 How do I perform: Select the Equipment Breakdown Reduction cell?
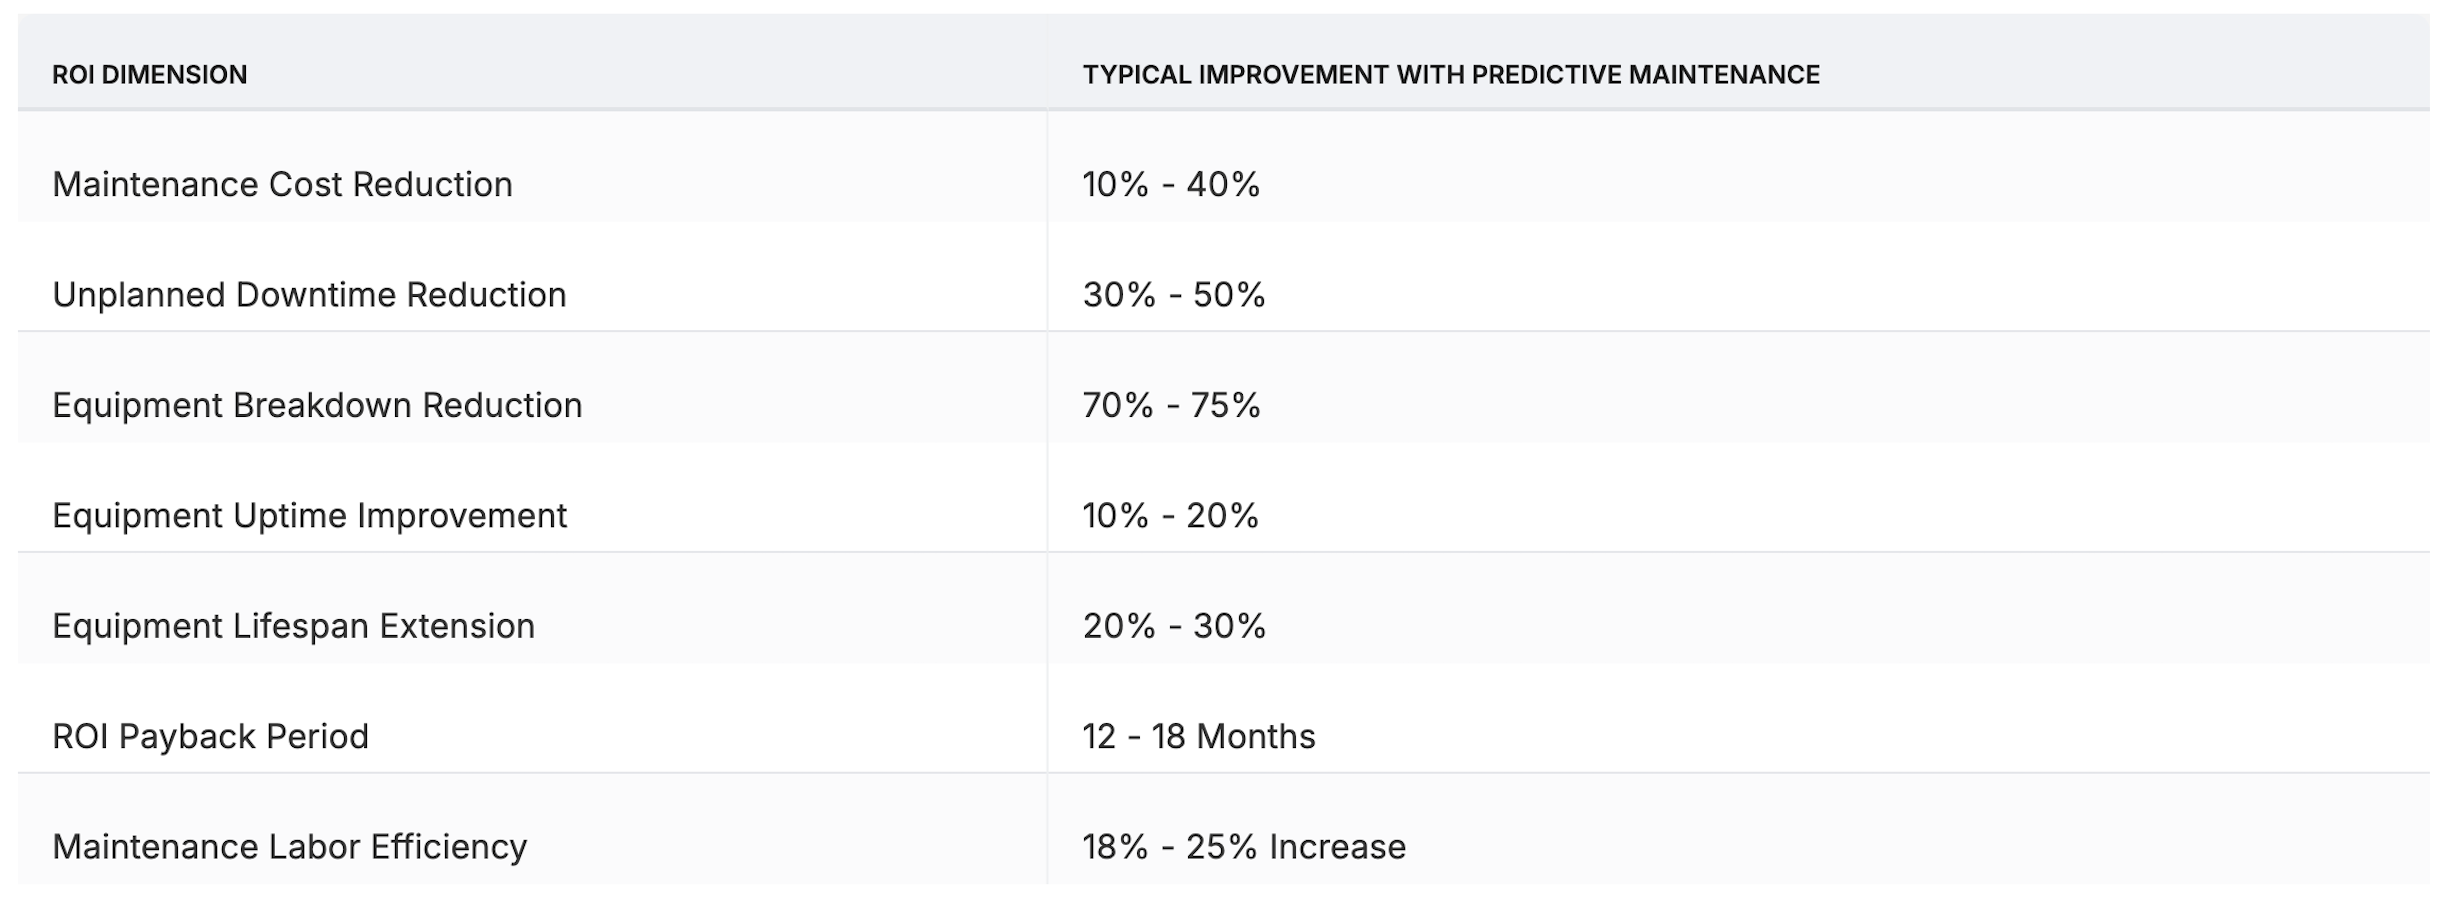pyautogui.click(x=317, y=405)
